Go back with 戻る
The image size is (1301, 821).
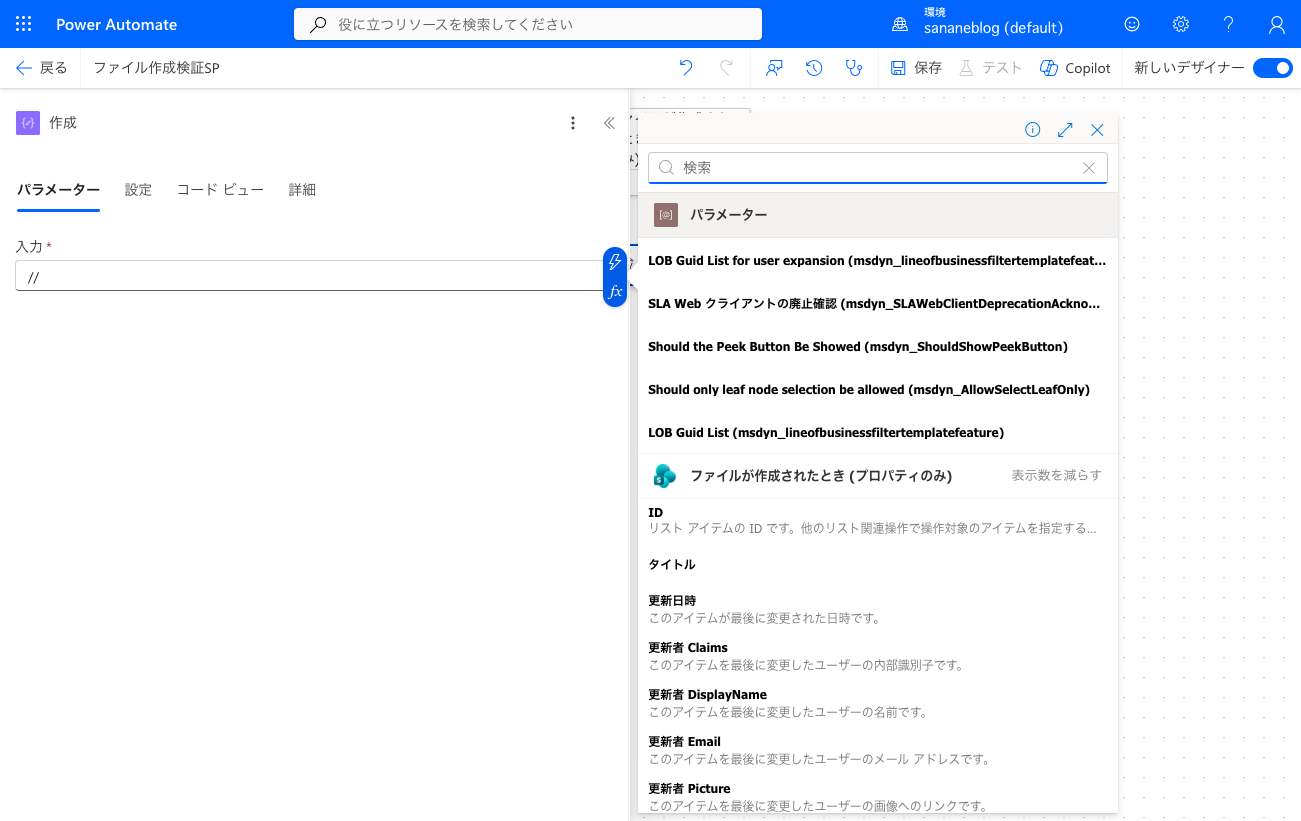[x=41, y=68]
